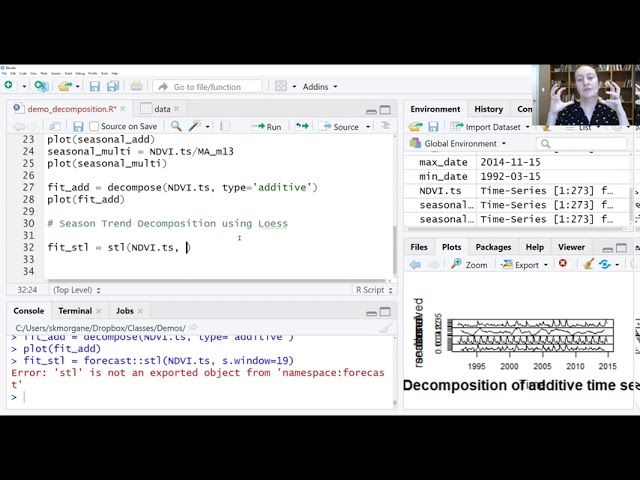Open the New File dropdown arrow
Viewport: 640px width, 480px height.
[x=24, y=87]
